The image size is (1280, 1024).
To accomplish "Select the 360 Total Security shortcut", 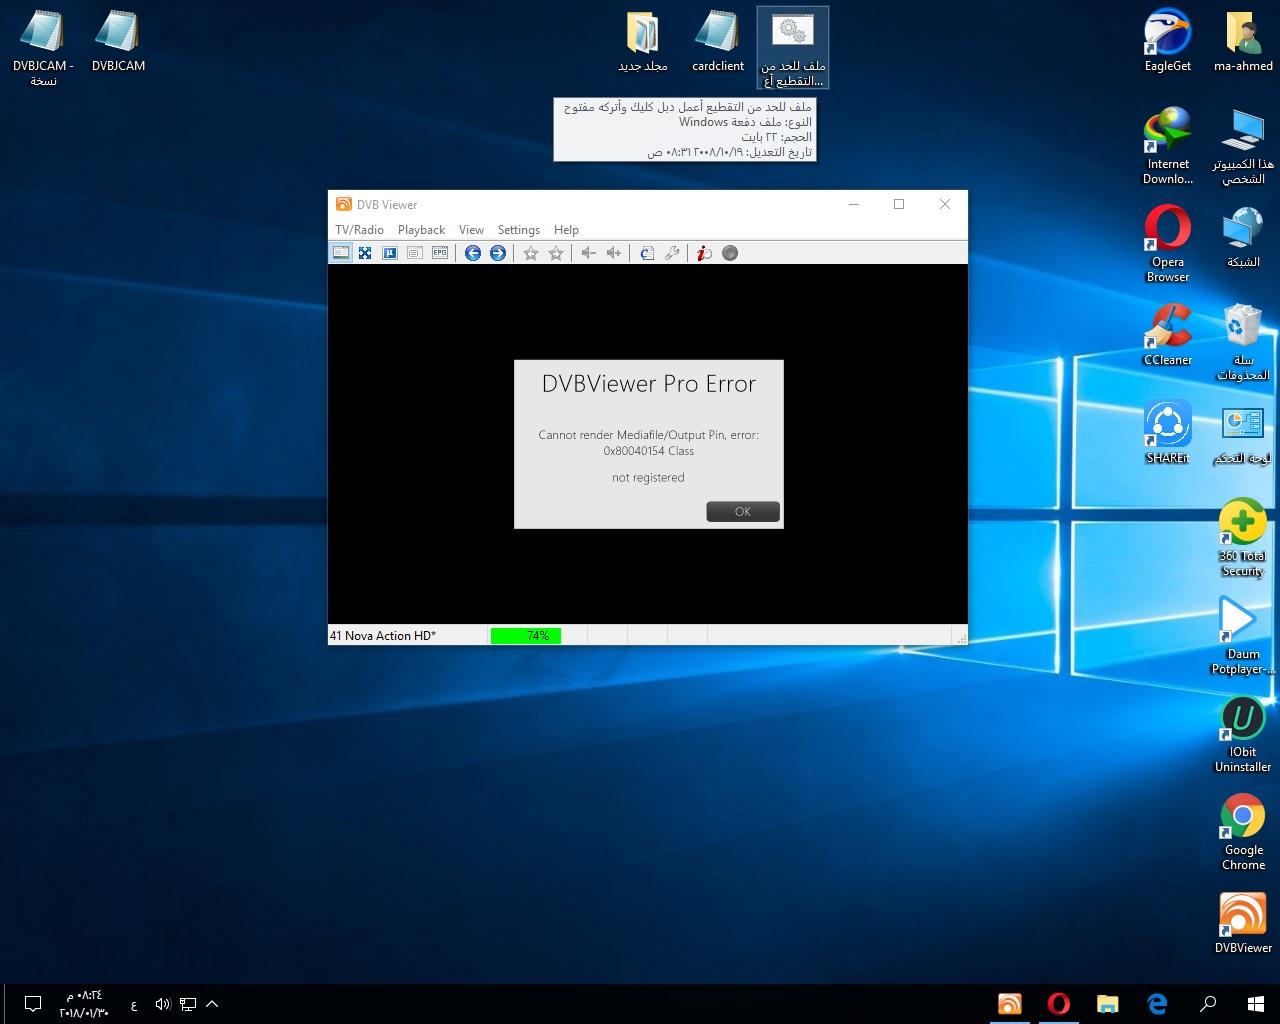I will point(1243,538).
